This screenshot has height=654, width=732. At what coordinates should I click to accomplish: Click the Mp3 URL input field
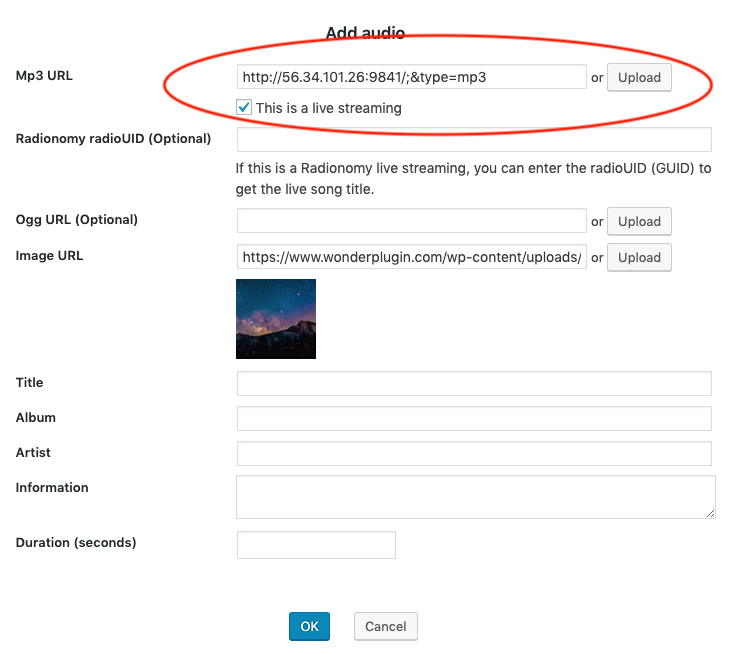411,77
